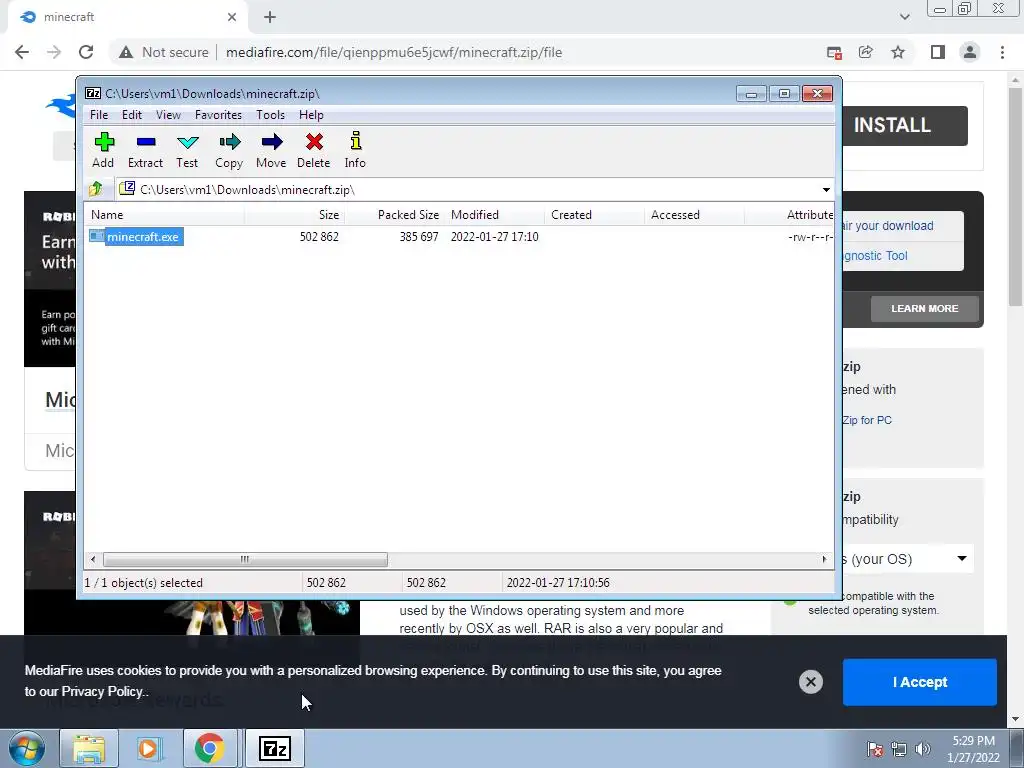
Task: Click the Diagnostic Tool link
Action: [875, 256]
